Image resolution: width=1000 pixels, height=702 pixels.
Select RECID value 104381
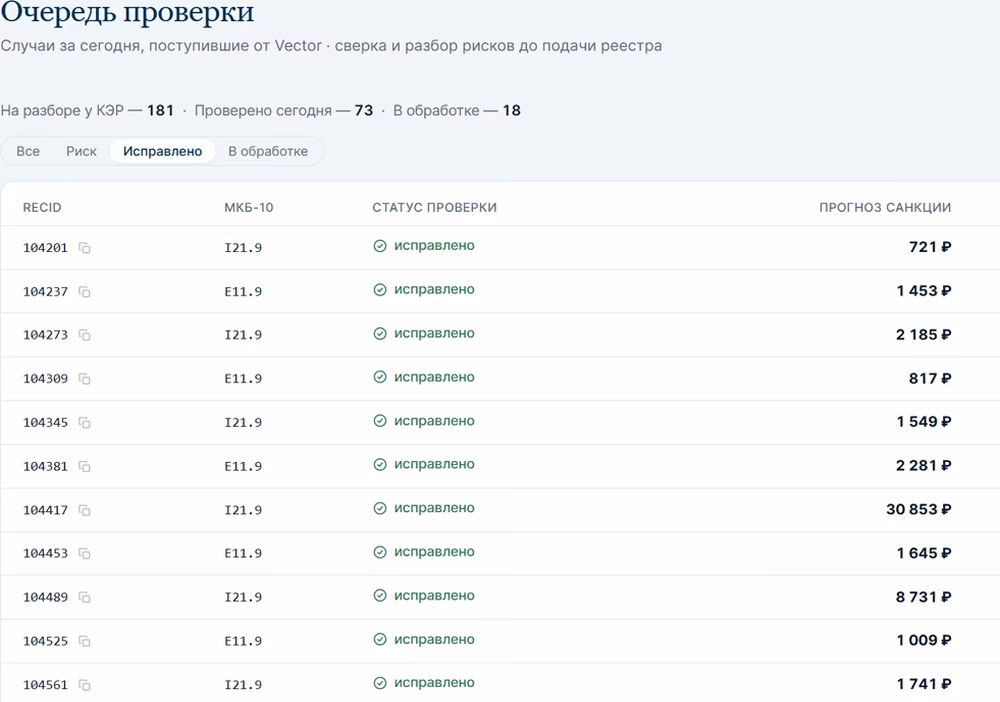pyautogui.click(x=45, y=467)
